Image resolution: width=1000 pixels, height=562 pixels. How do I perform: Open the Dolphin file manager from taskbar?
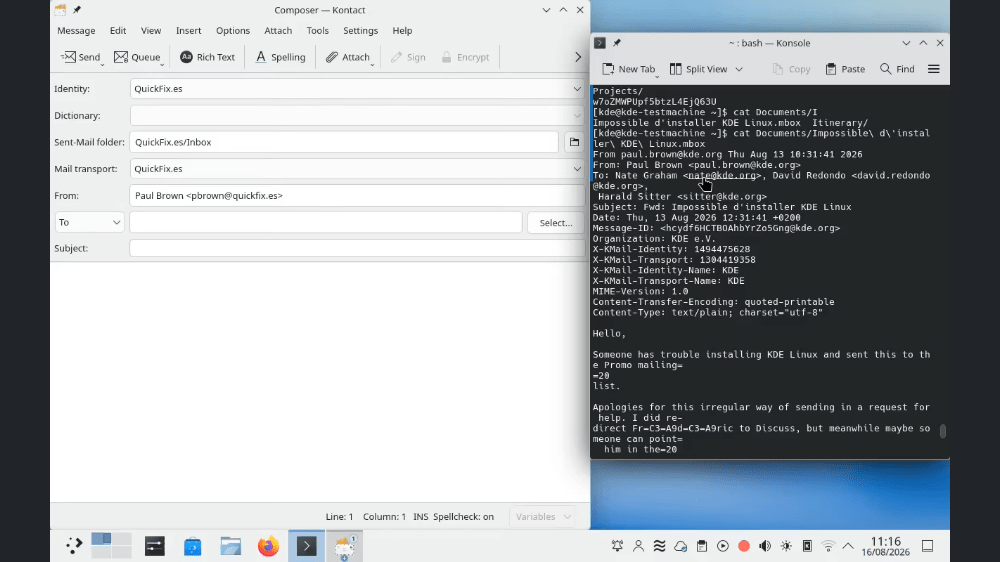click(x=230, y=546)
